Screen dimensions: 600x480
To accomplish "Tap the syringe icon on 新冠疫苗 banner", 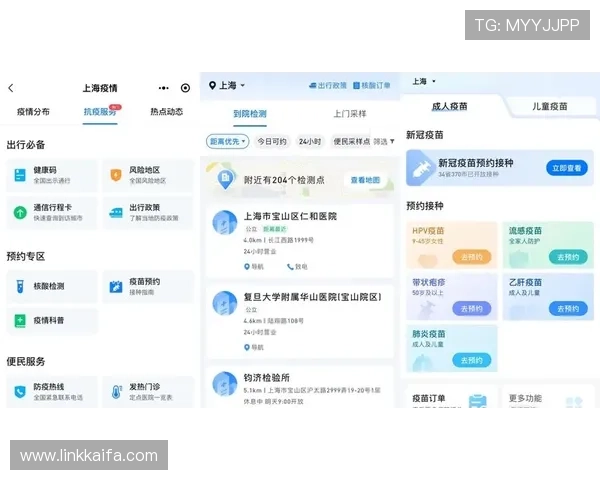I will point(420,168).
